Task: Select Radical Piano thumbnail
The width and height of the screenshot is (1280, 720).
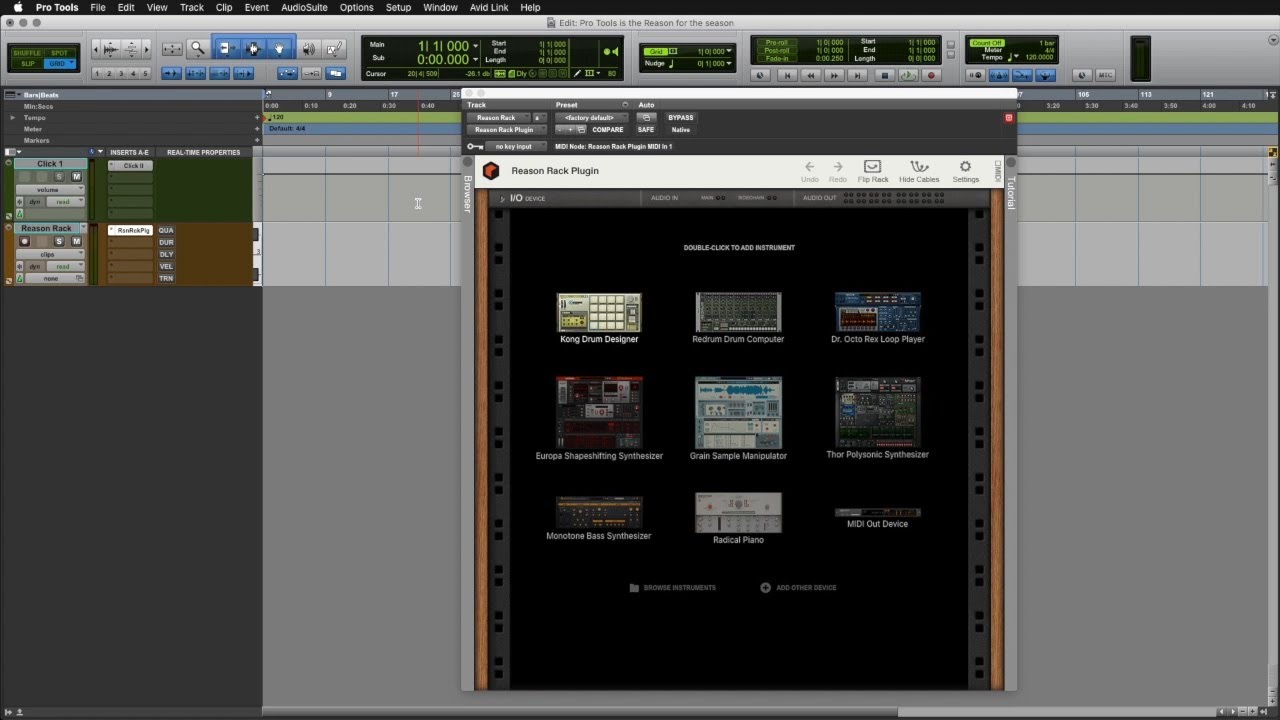Action: pyautogui.click(x=738, y=513)
